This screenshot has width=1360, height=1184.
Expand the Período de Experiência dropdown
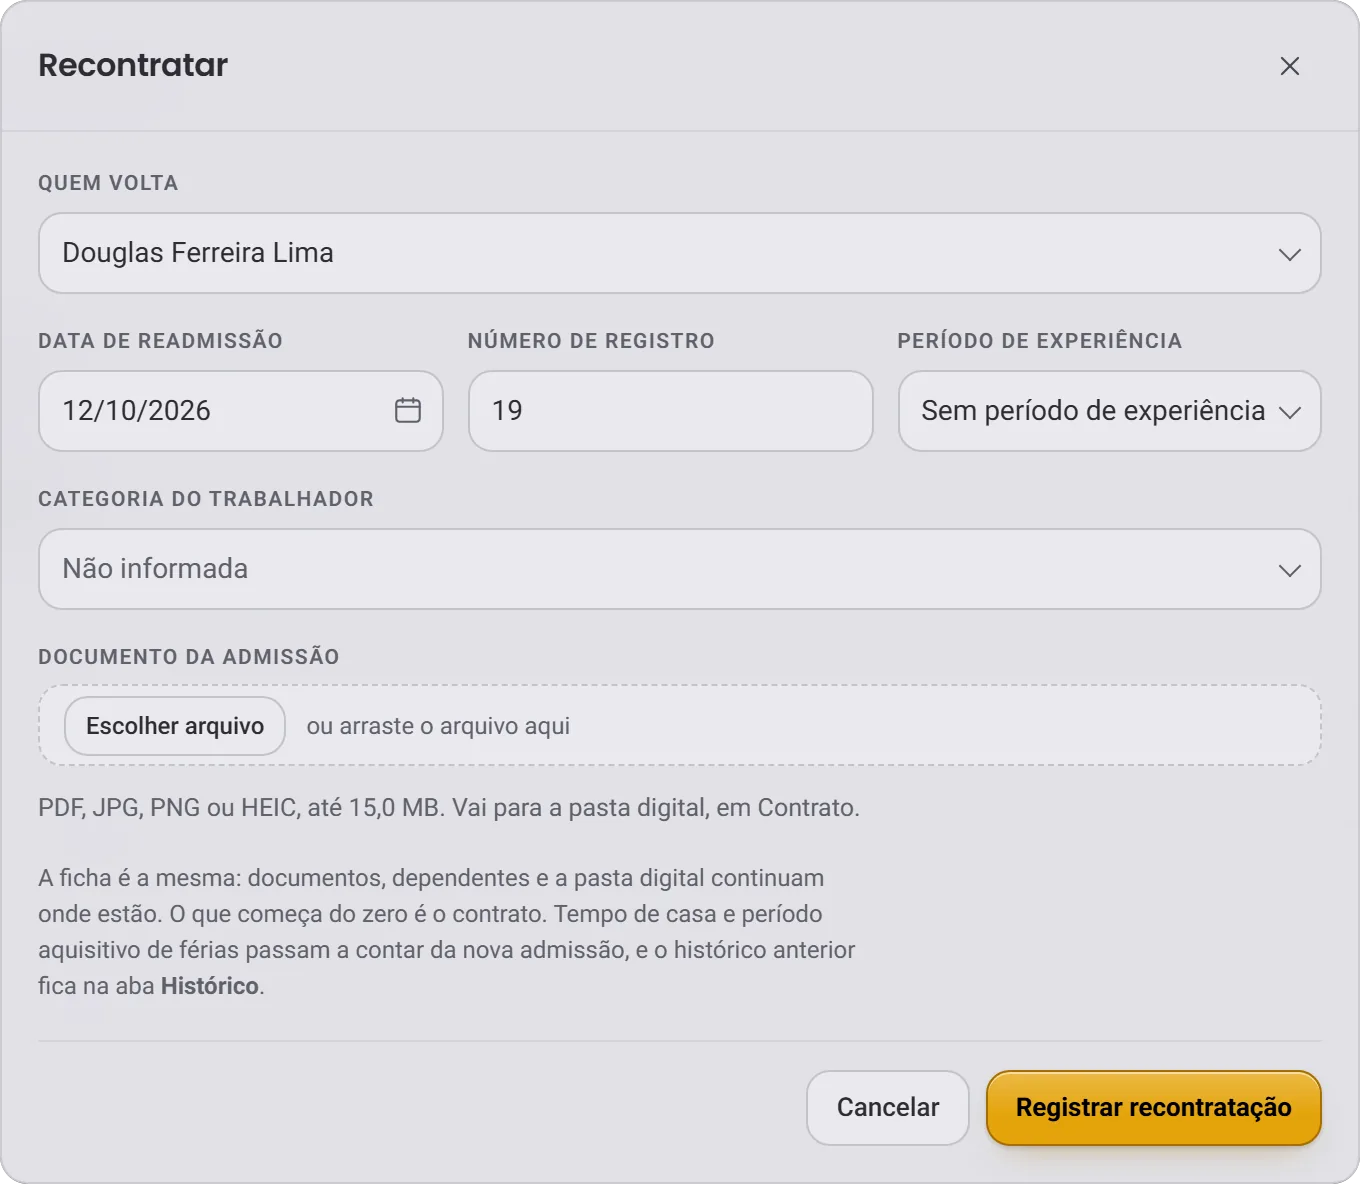click(1110, 411)
